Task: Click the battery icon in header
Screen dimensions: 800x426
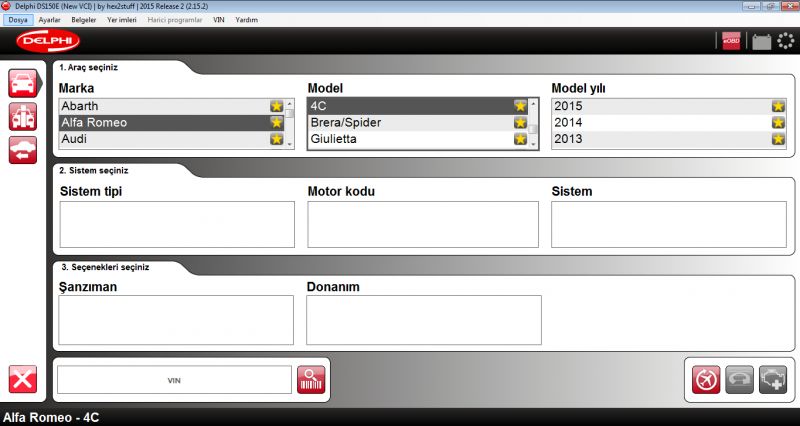Action: tap(761, 41)
